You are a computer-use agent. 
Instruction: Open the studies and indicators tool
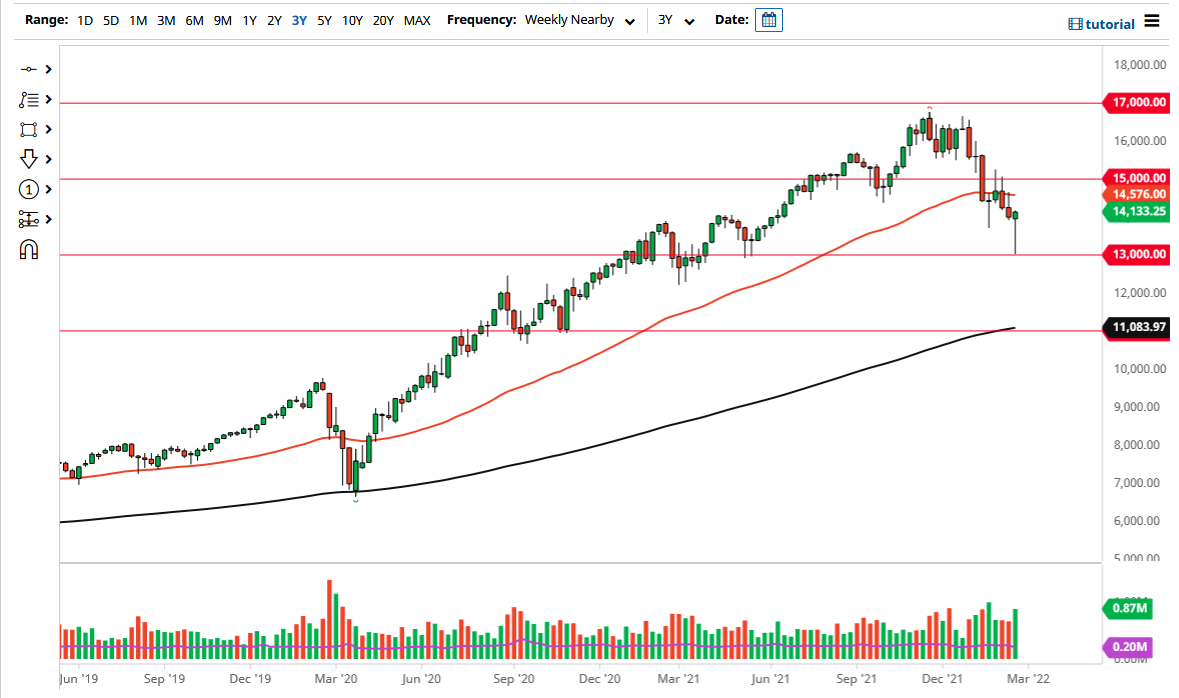pyautogui.click(x=29, y=99)
